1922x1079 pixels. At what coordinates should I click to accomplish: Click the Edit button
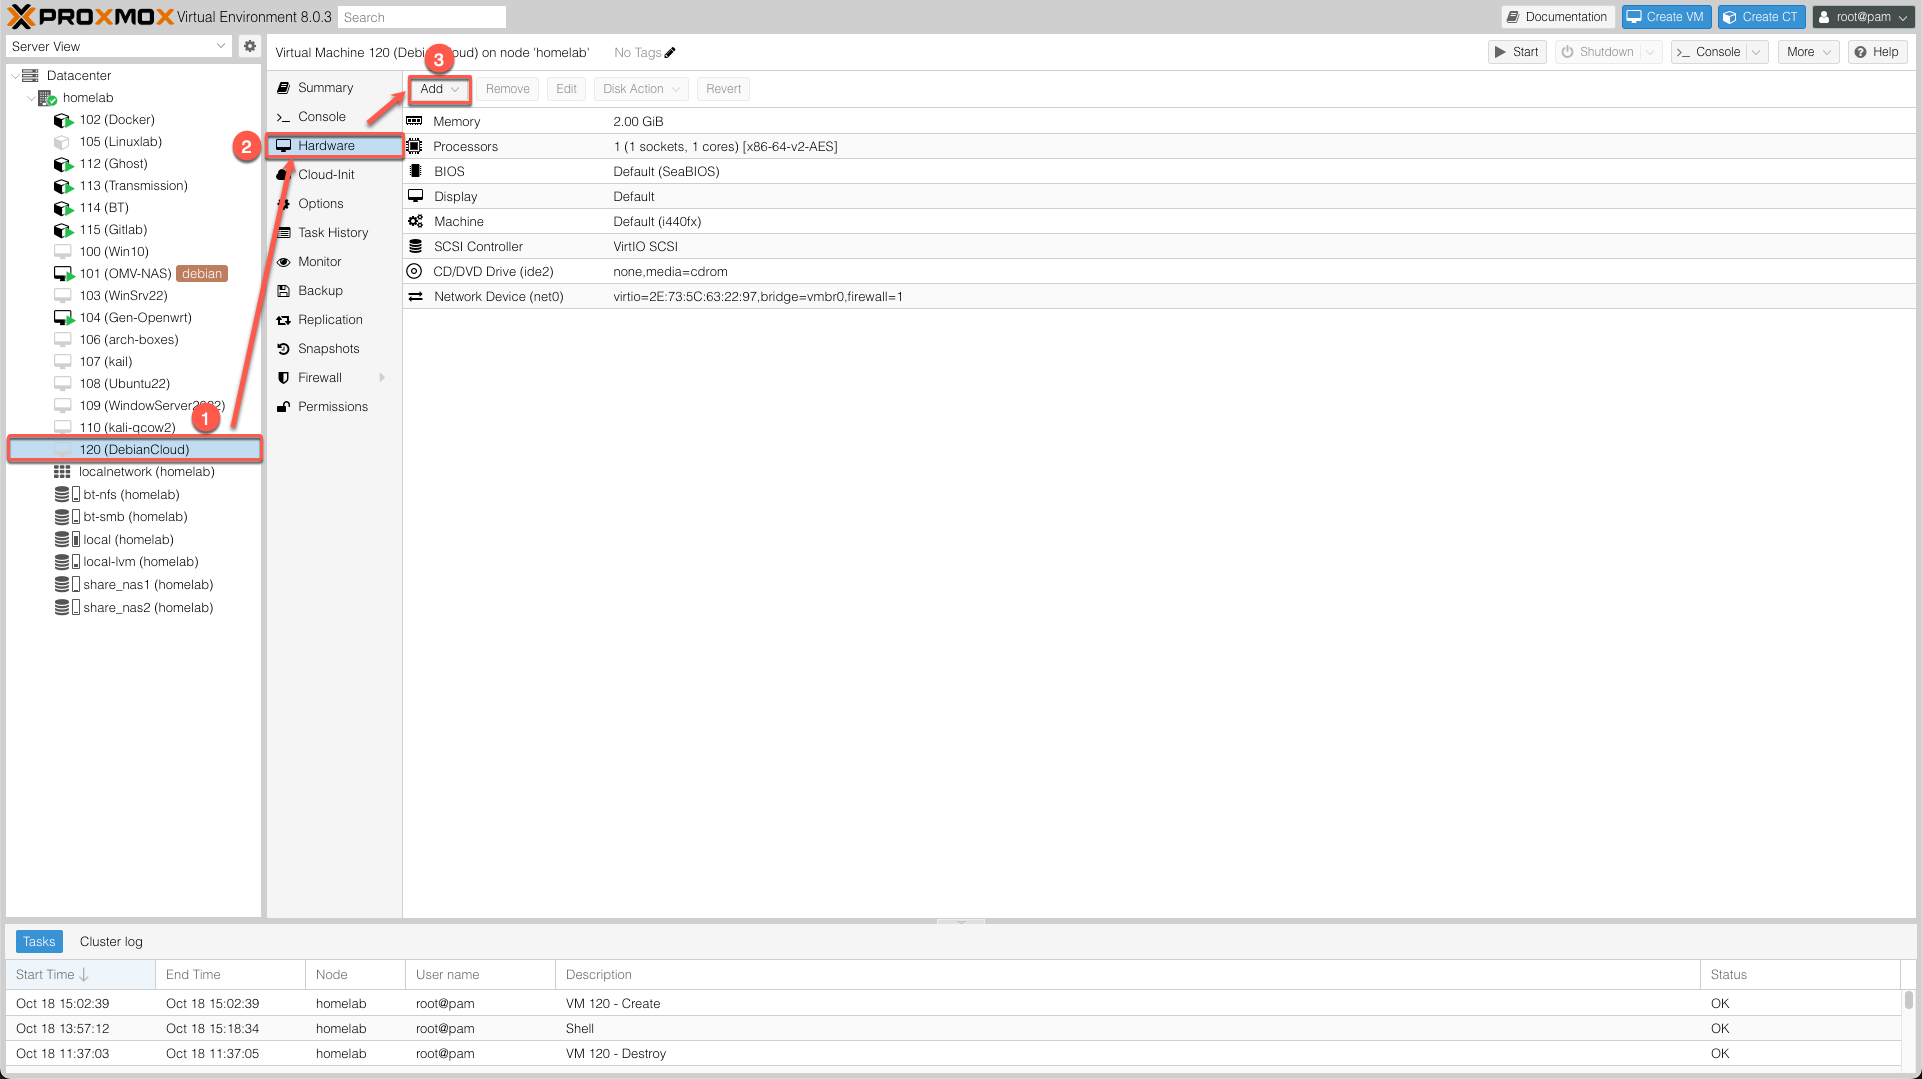click(566, 89)
